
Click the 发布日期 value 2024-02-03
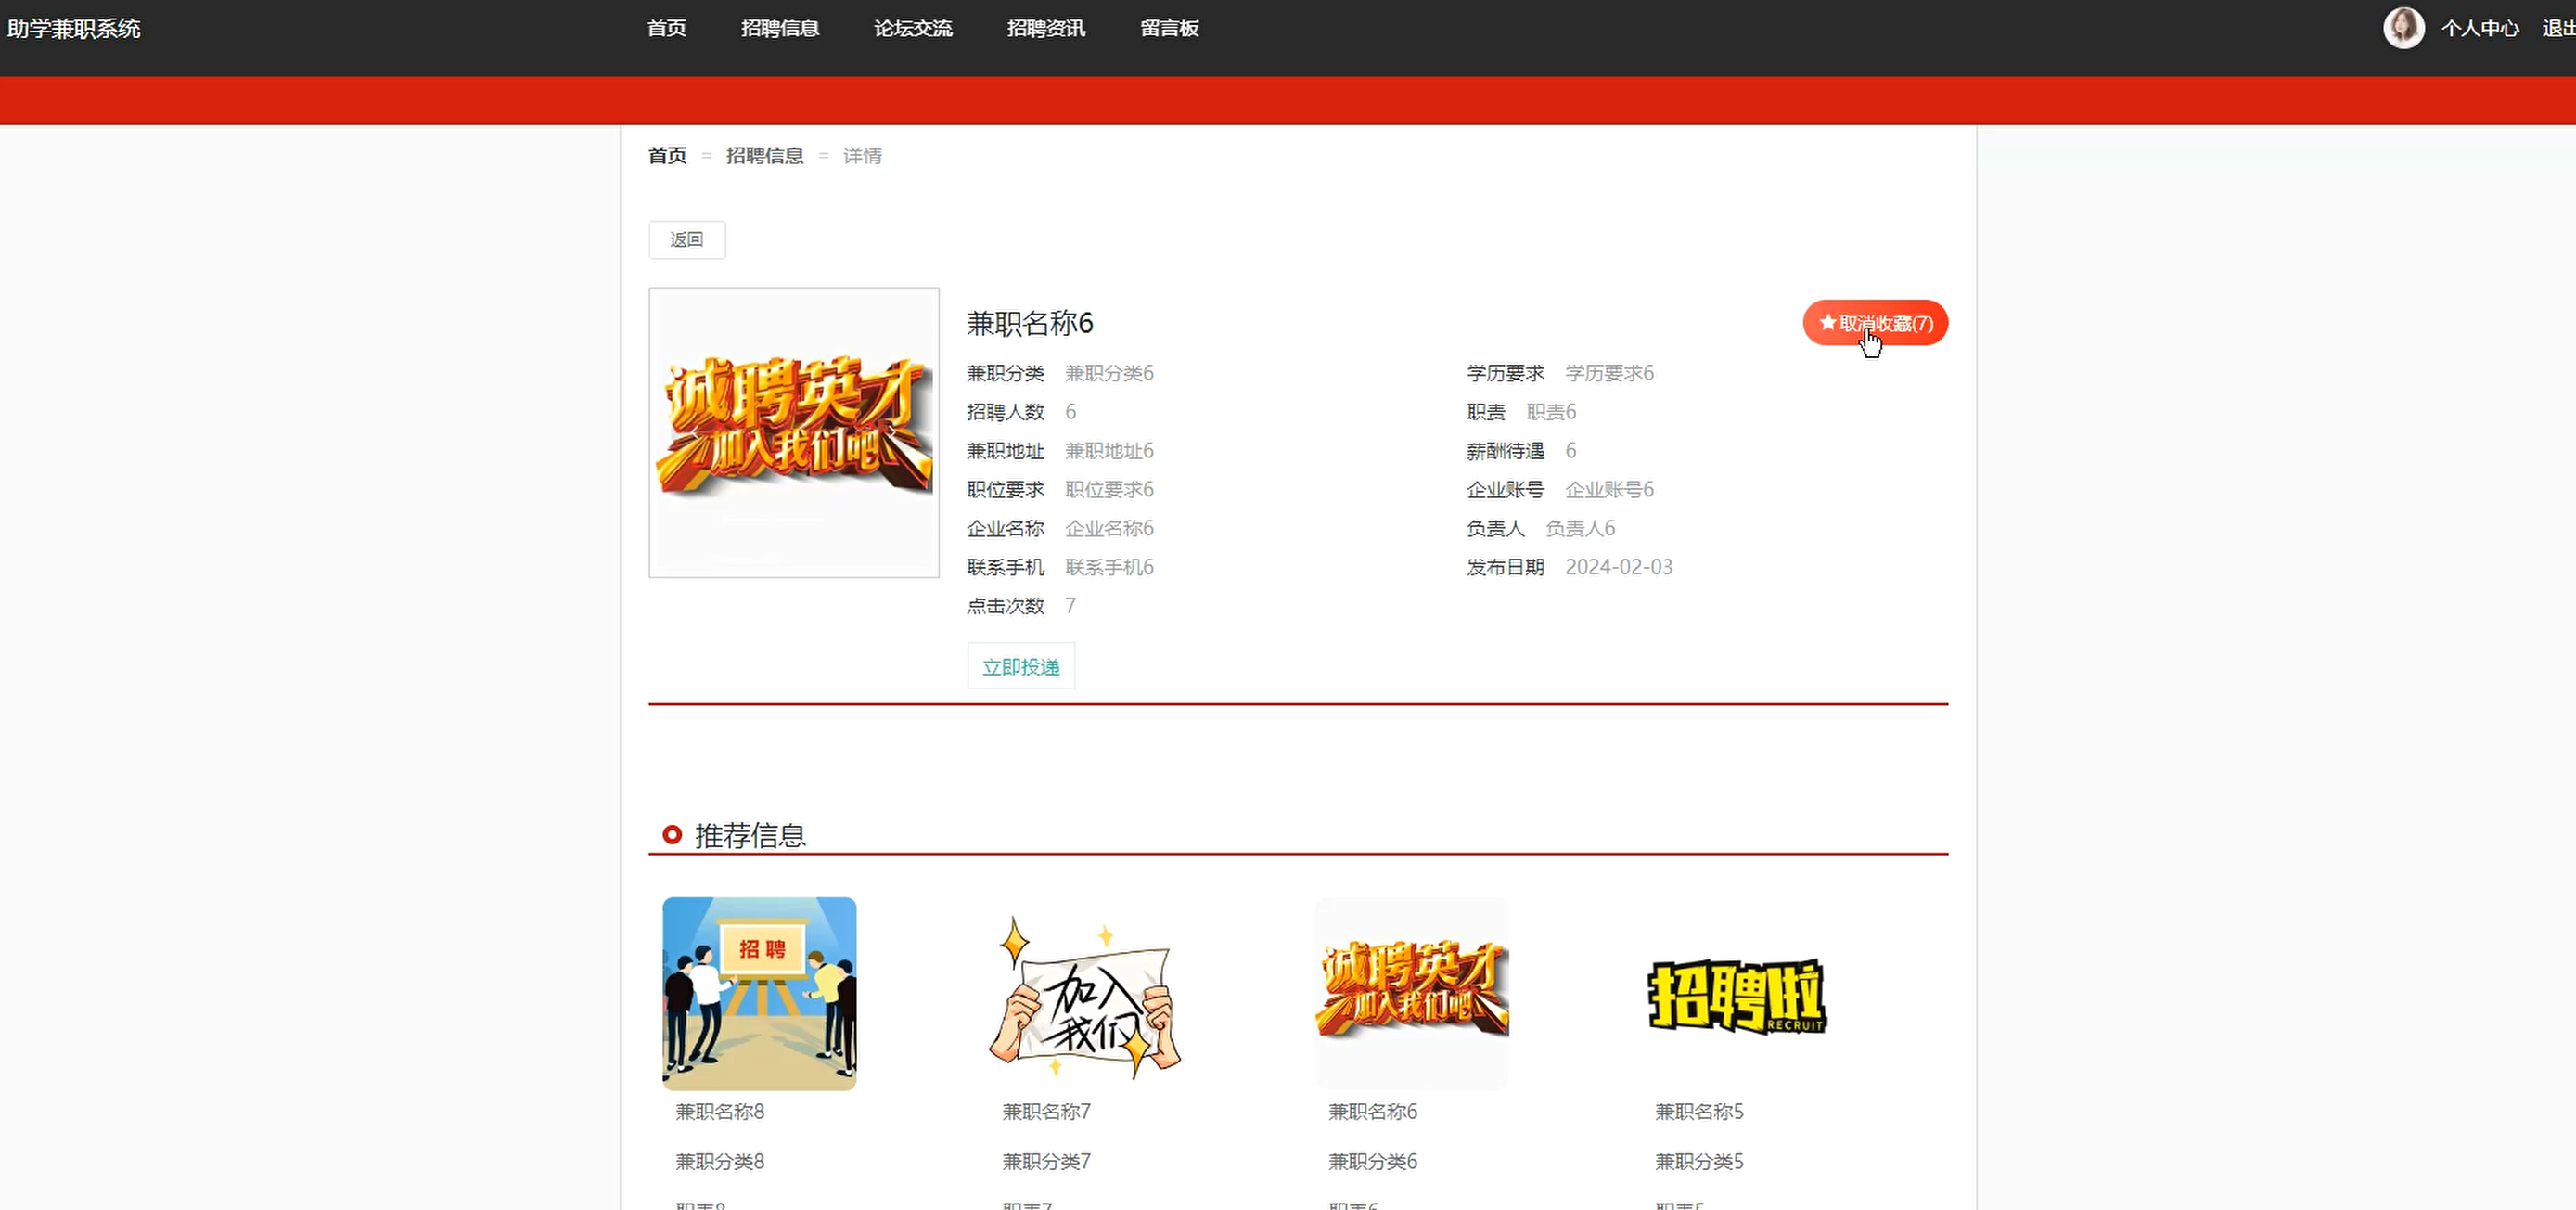1619,567
